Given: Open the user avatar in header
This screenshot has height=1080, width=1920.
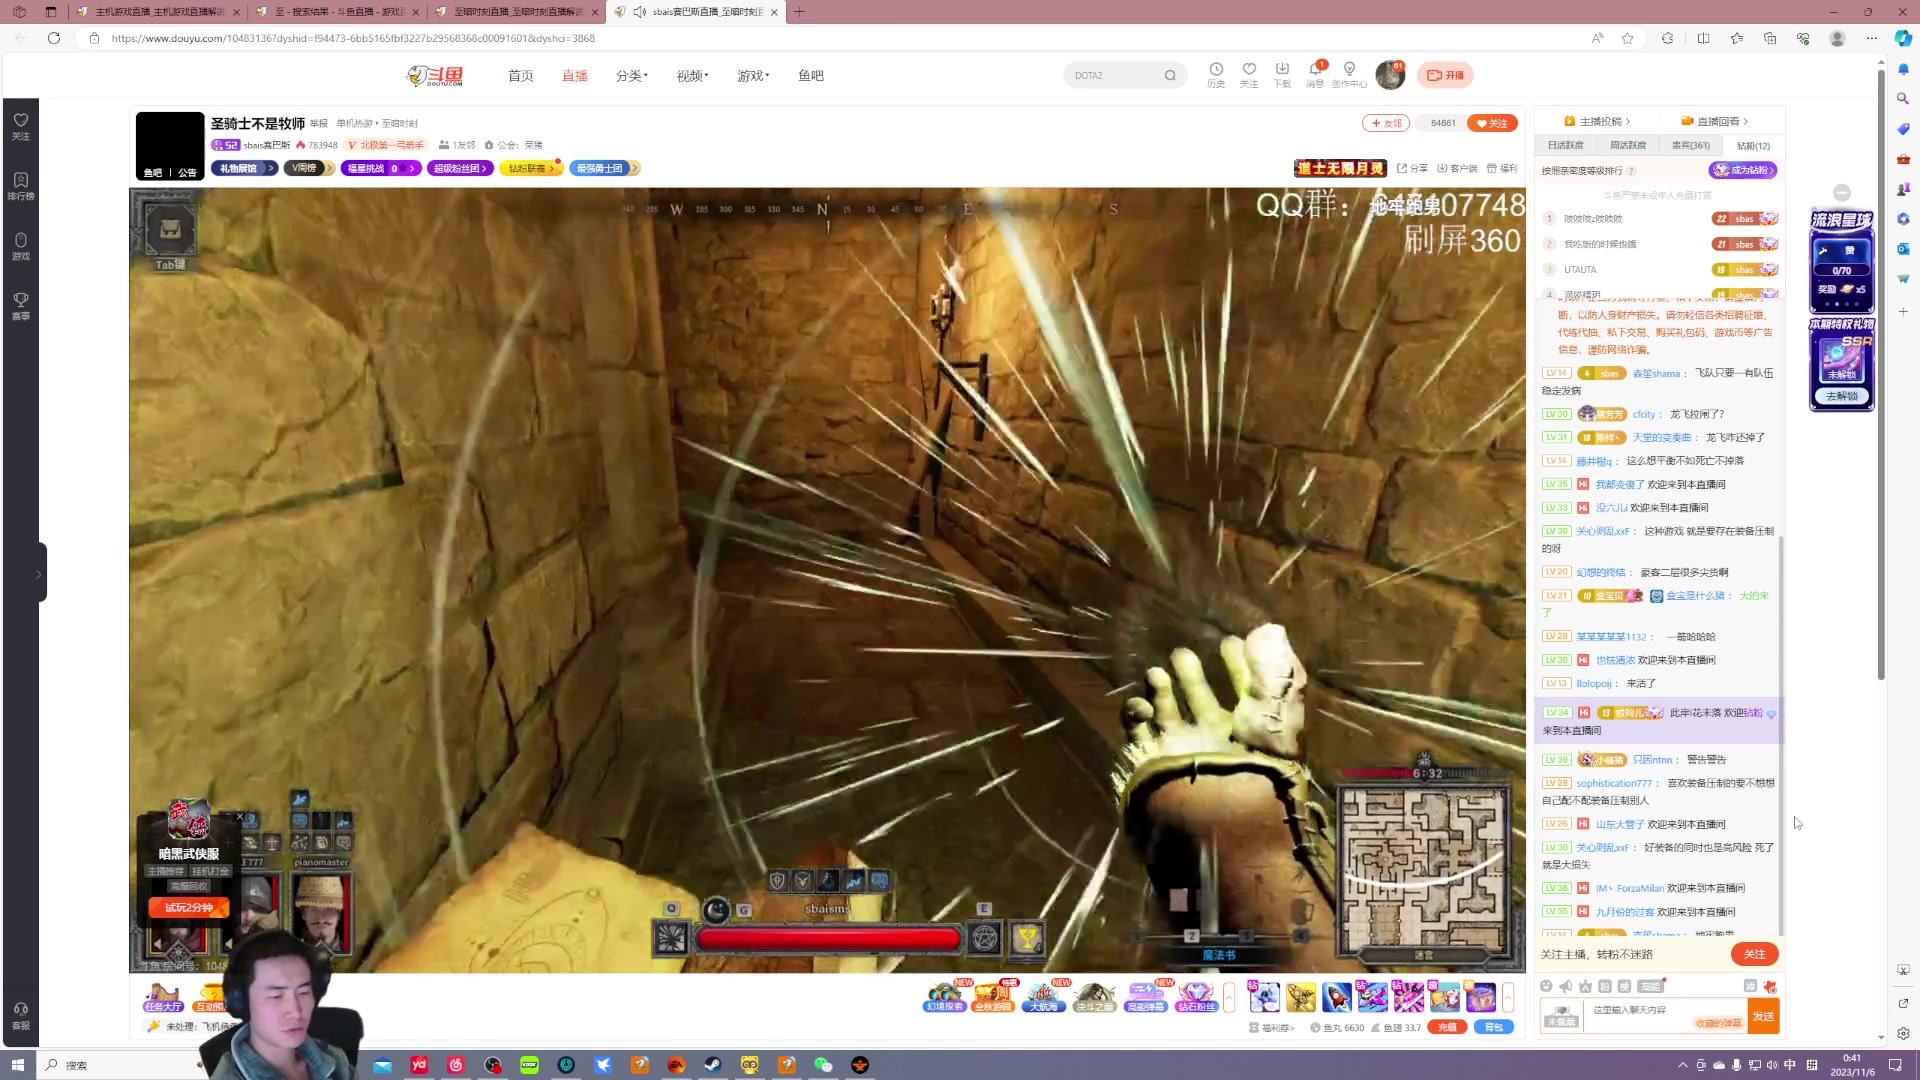Looking at the screenshot, I should point(1390,75).
